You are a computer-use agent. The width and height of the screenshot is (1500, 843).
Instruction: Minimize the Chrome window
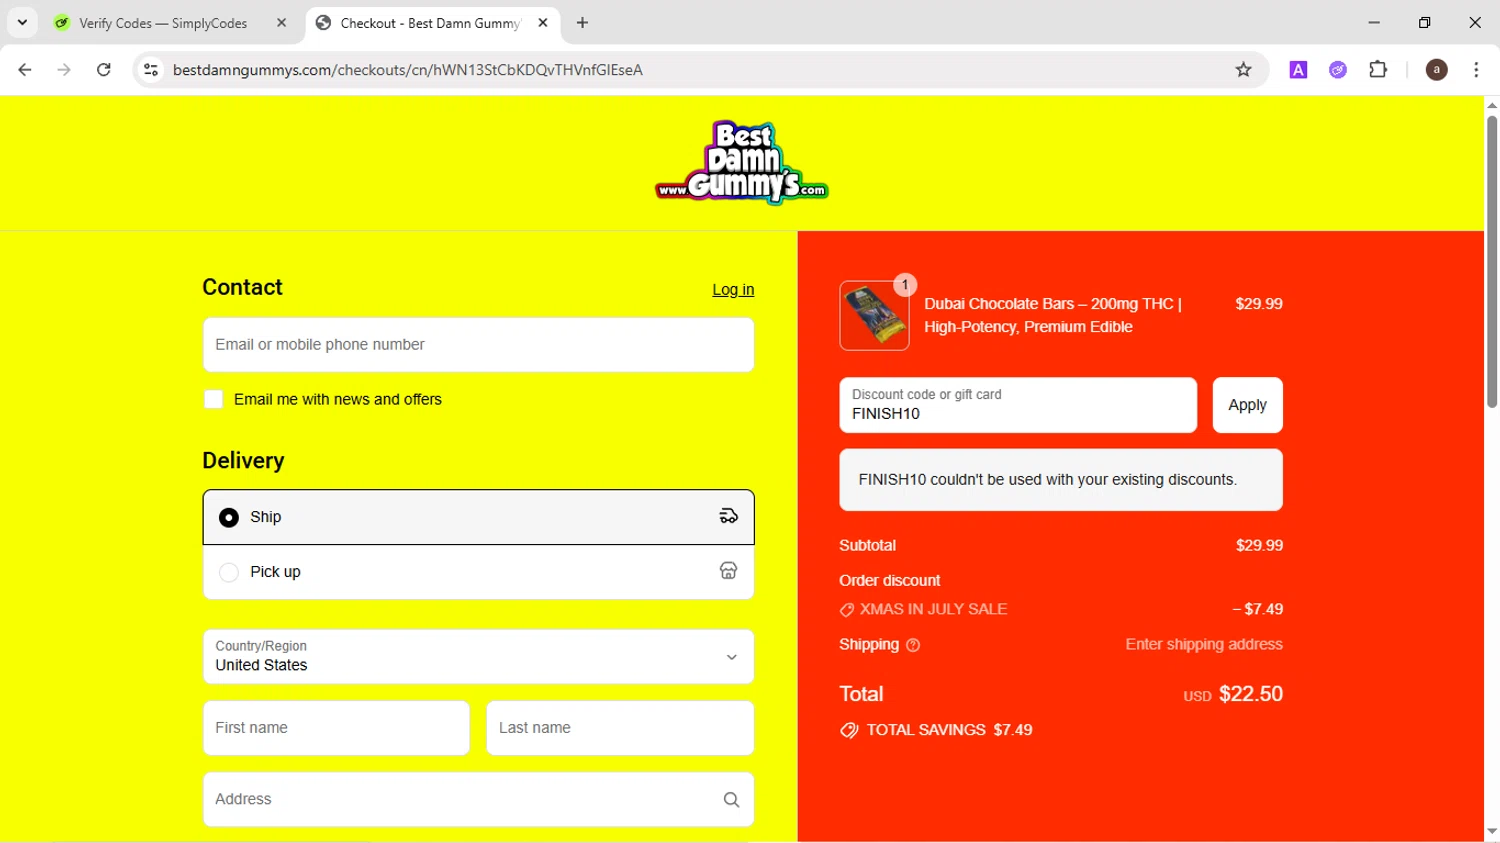point(1374,22)
